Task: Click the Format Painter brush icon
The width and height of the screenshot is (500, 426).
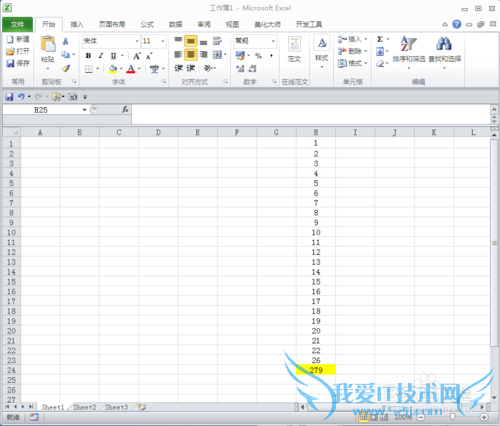Action: (66, 68)
